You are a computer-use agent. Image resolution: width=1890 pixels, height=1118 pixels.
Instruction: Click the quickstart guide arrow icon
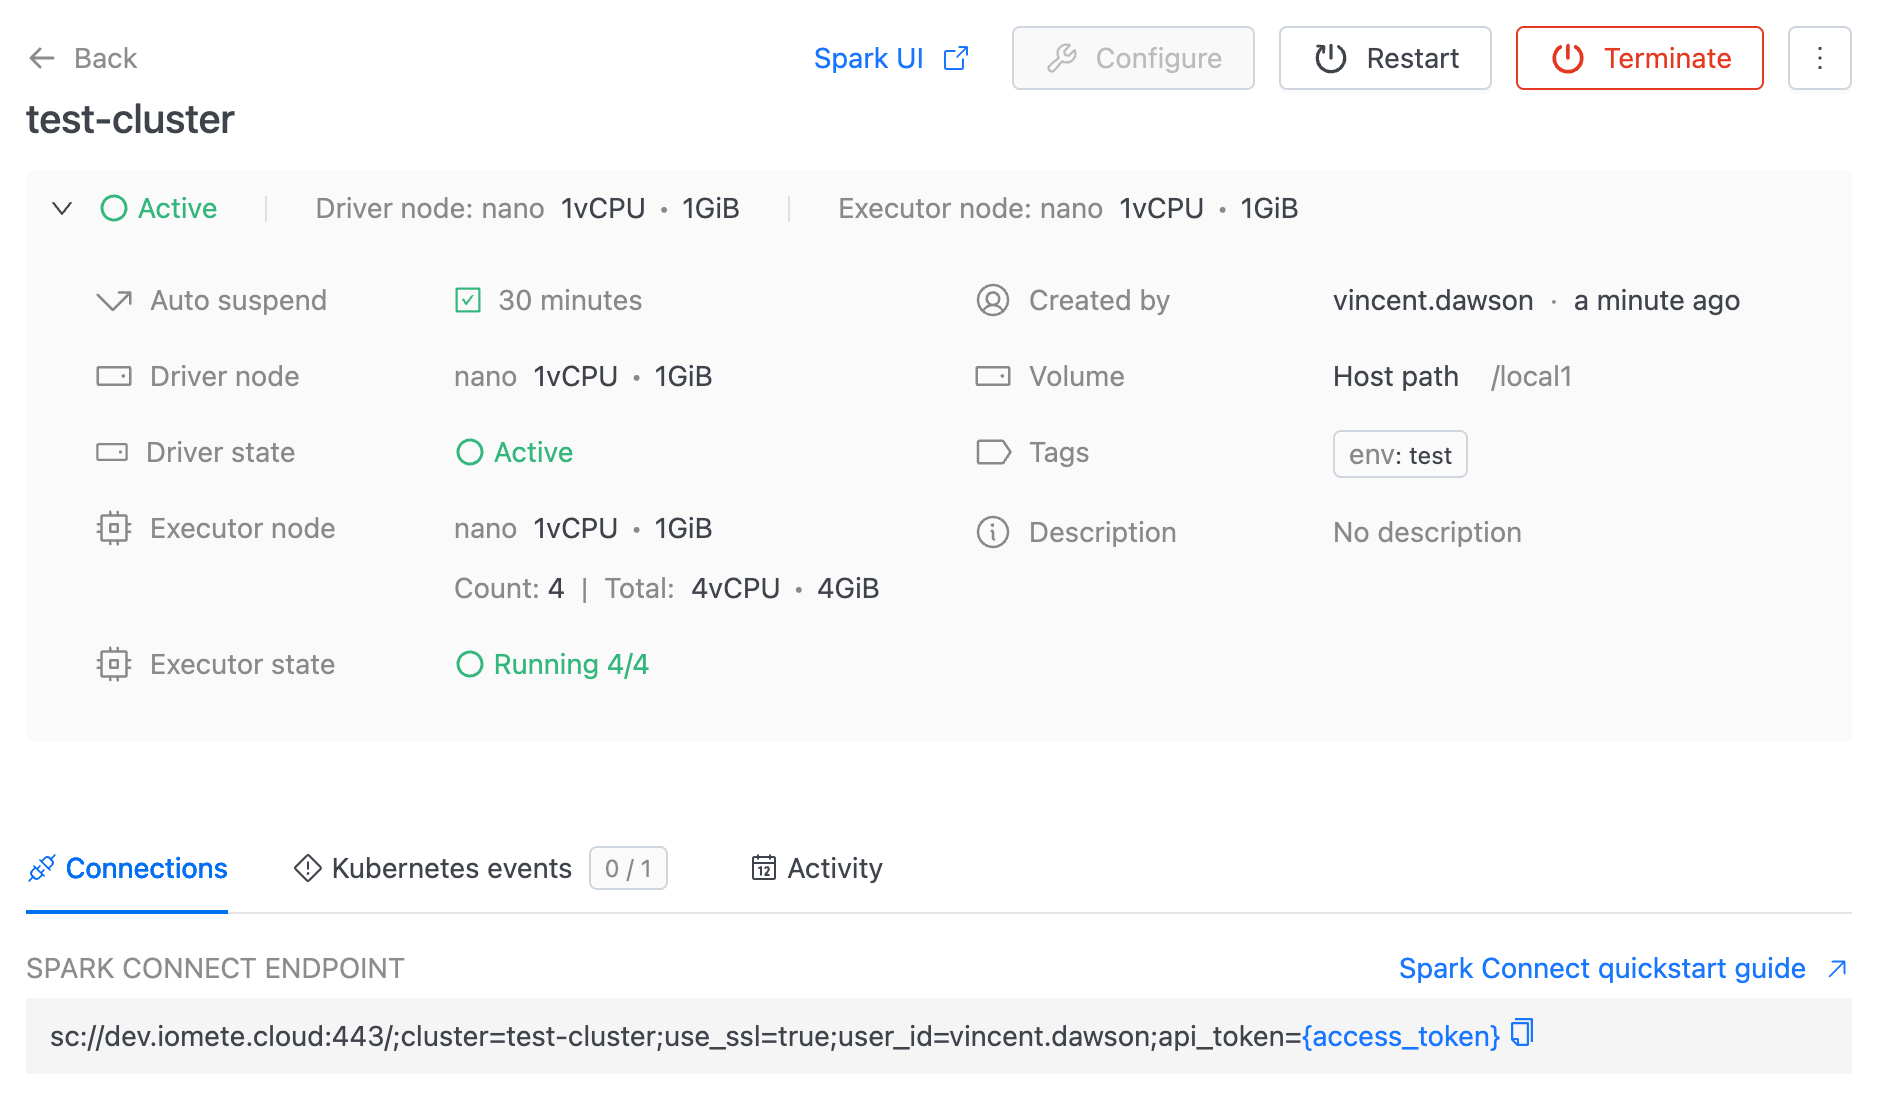[1837, 968]
